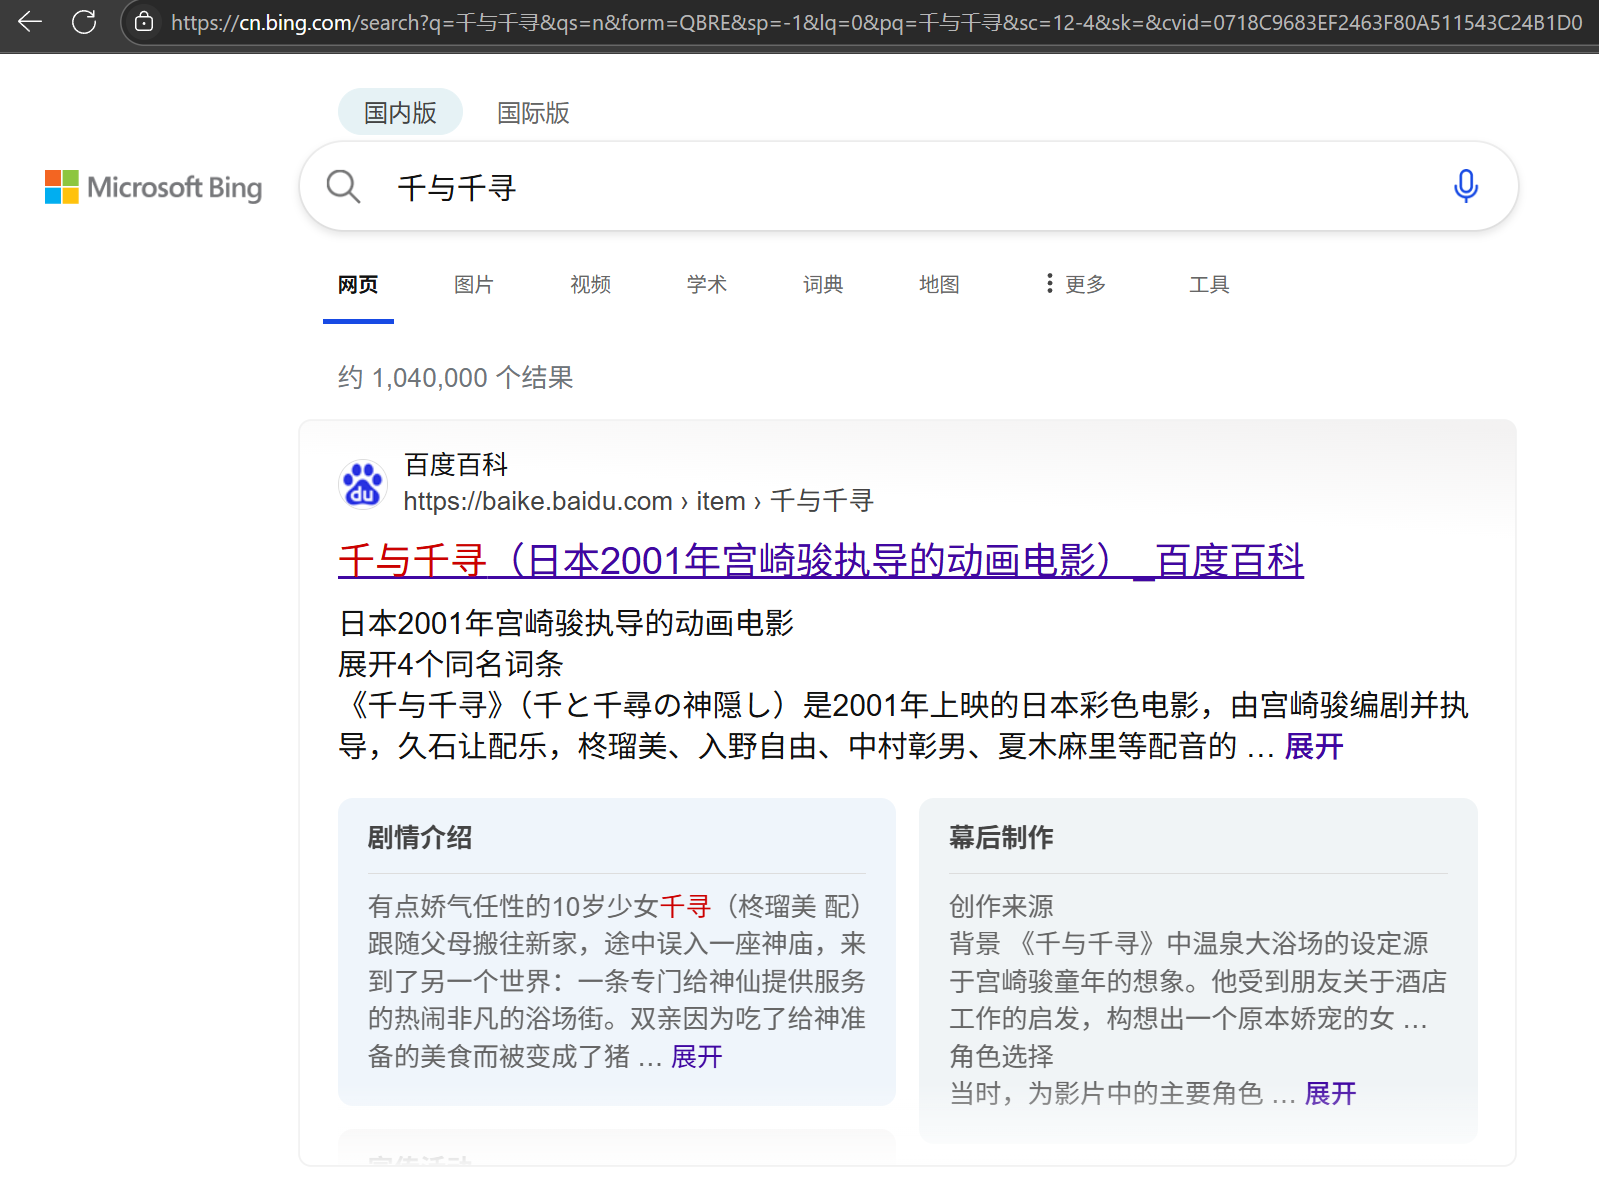
Task: Click the Baidu Baike paw favicon
Action: [362, 484]
